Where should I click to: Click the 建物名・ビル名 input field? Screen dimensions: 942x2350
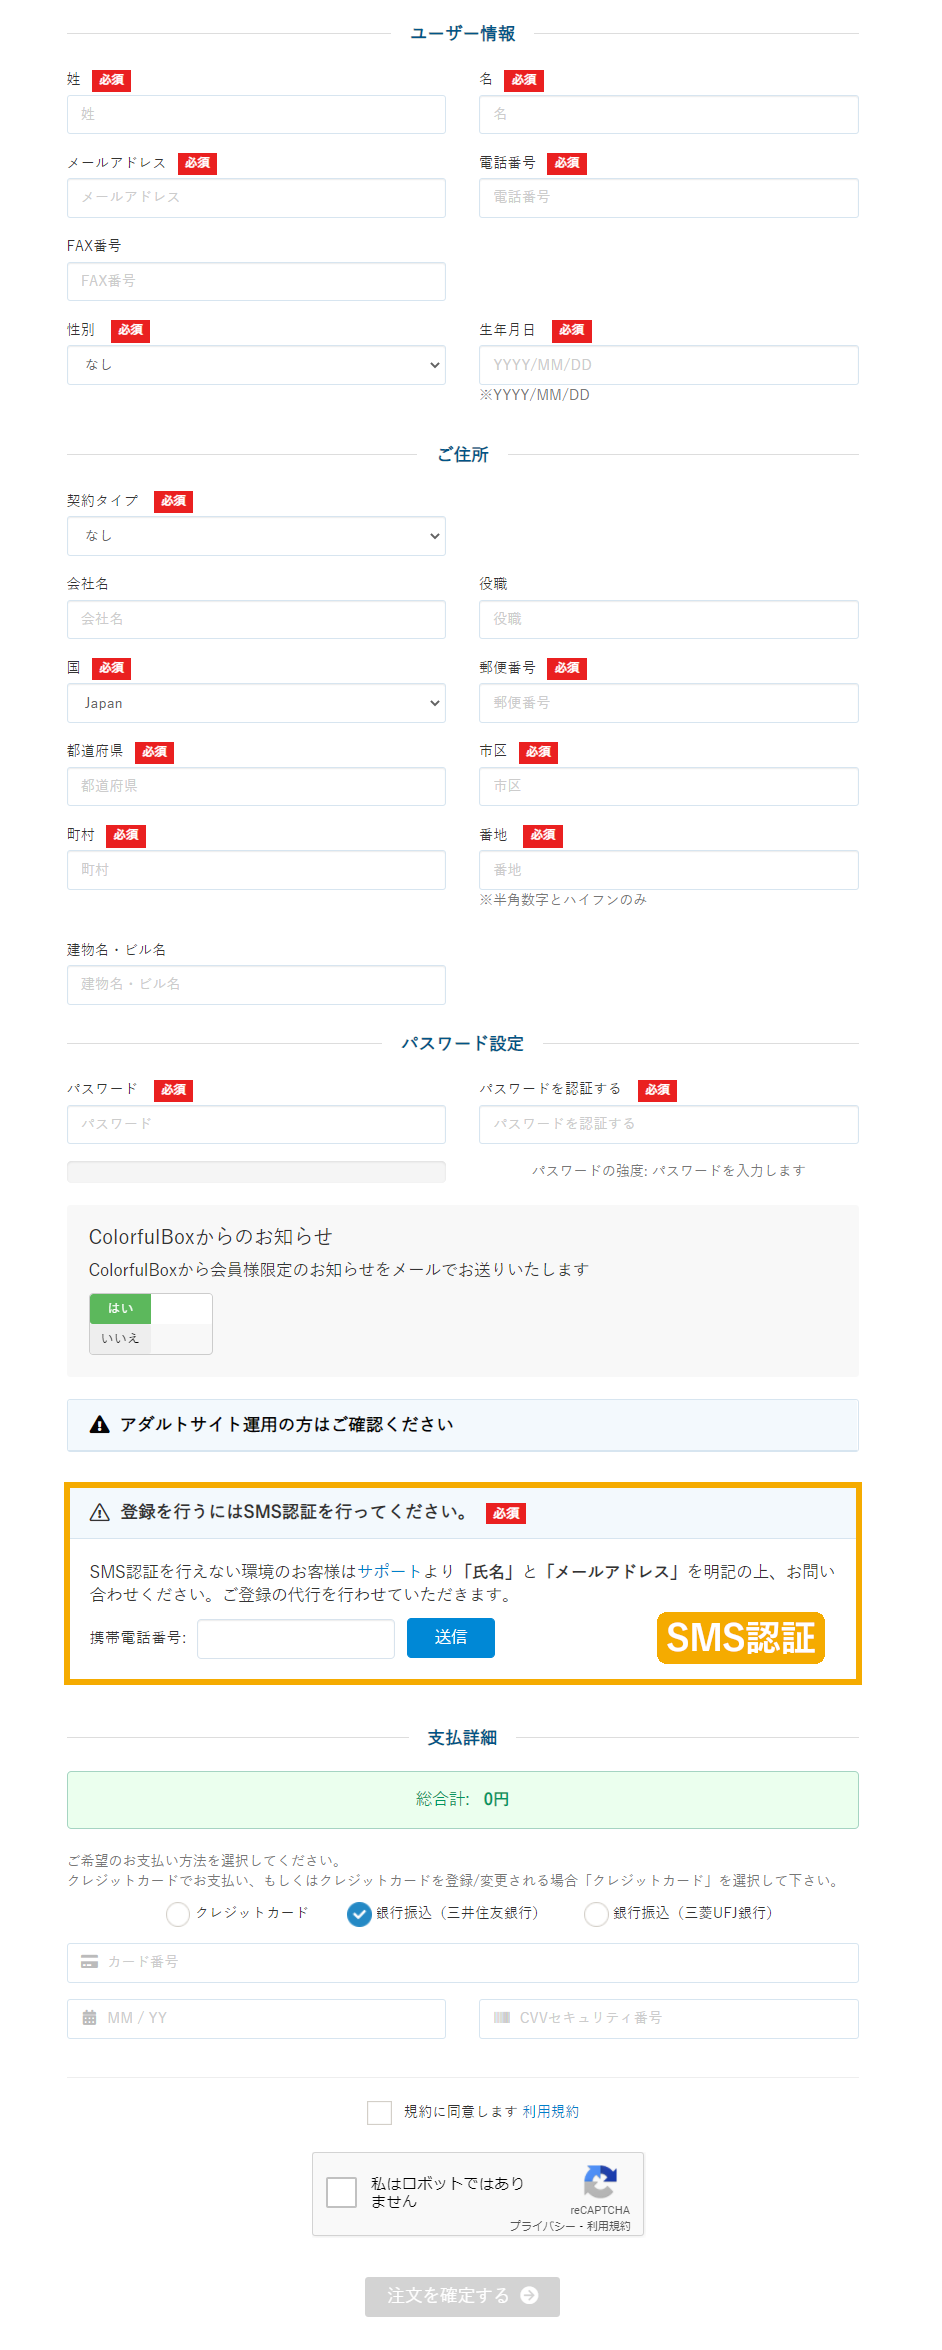tap(256, 985)
